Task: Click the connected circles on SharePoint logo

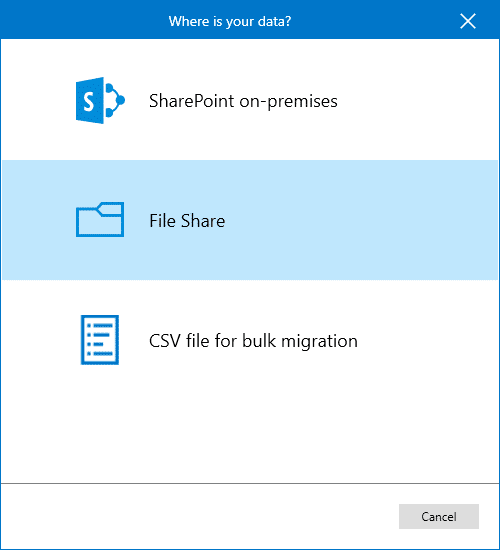Action: (x=115, y=100)
